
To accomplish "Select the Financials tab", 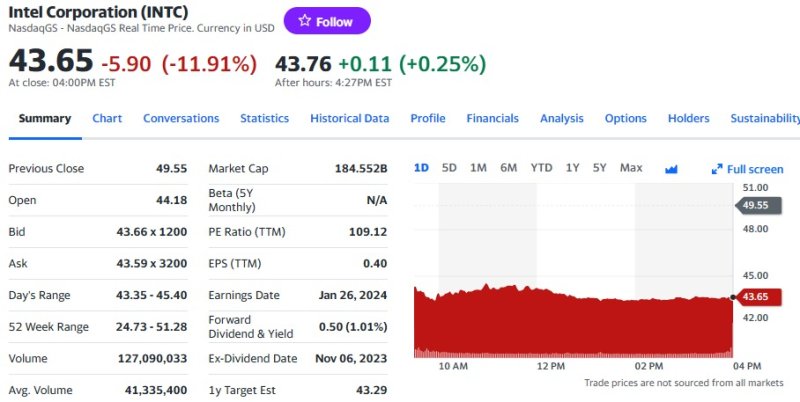I will 492,118.
